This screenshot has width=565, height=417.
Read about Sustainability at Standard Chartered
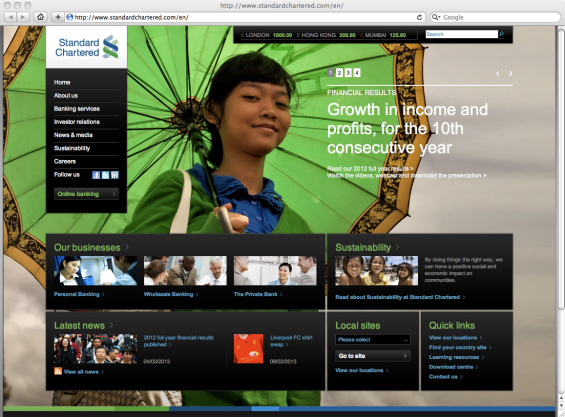400,297
